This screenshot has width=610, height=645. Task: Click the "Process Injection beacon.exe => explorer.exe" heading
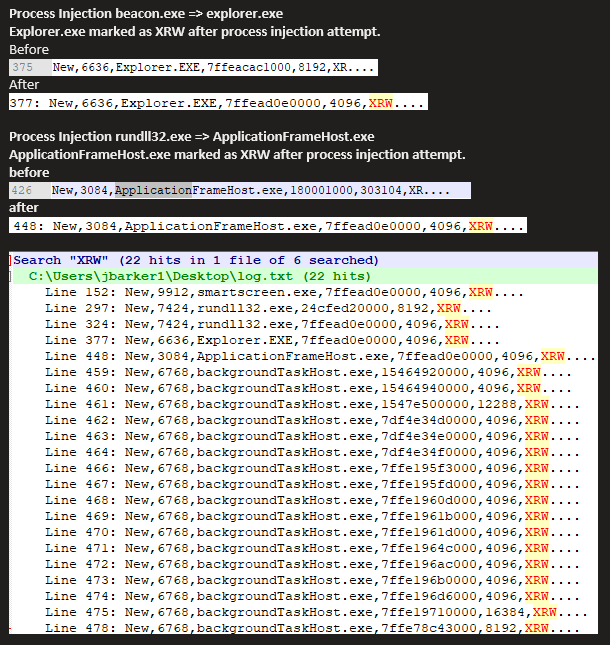(146, 14)
